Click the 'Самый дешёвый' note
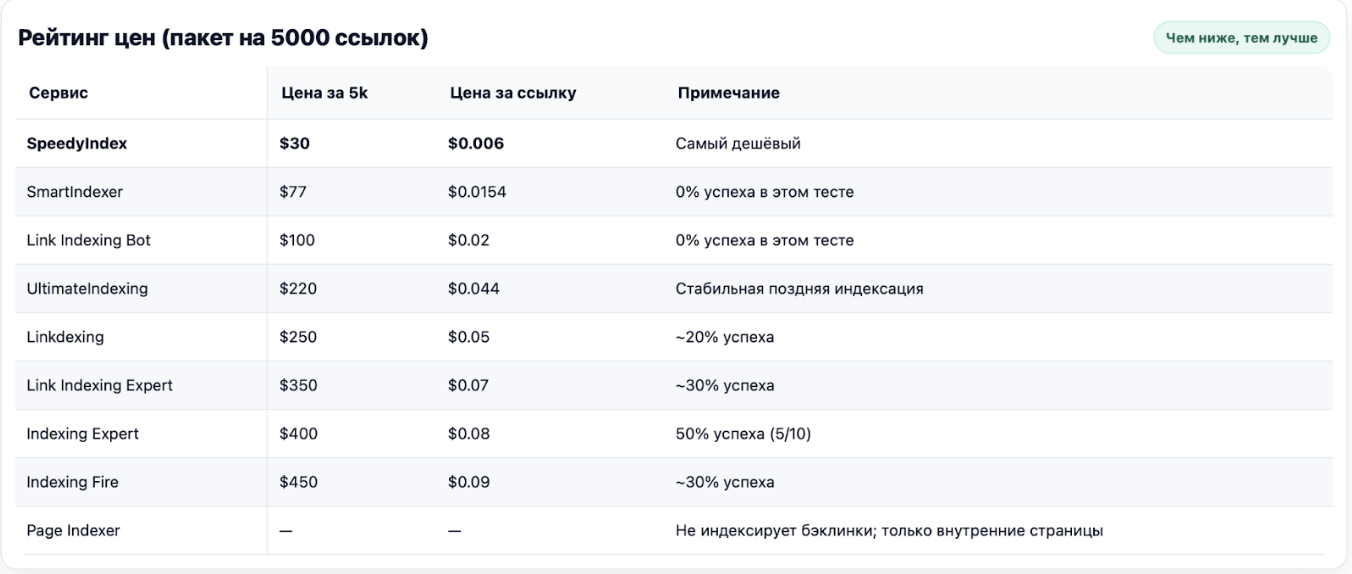The image size is (1352, 574). [x=739, y=143]
